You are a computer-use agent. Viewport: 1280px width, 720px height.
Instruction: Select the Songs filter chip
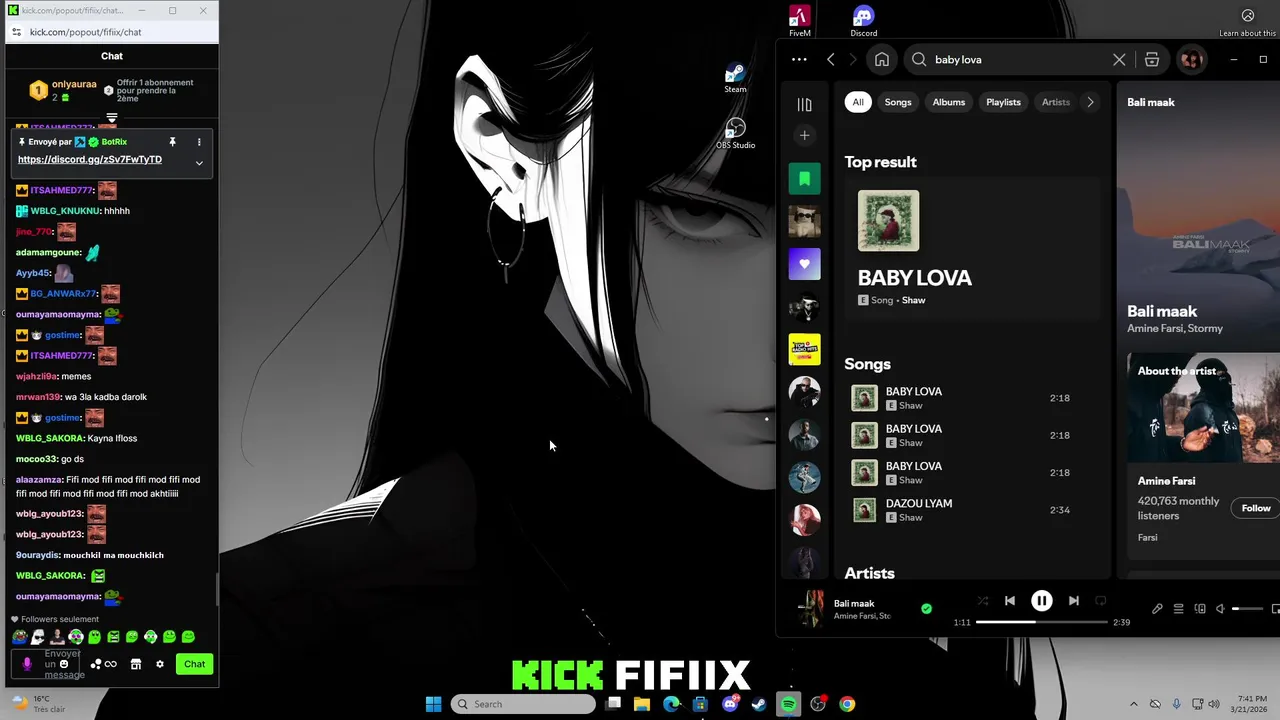pos(898,102)
